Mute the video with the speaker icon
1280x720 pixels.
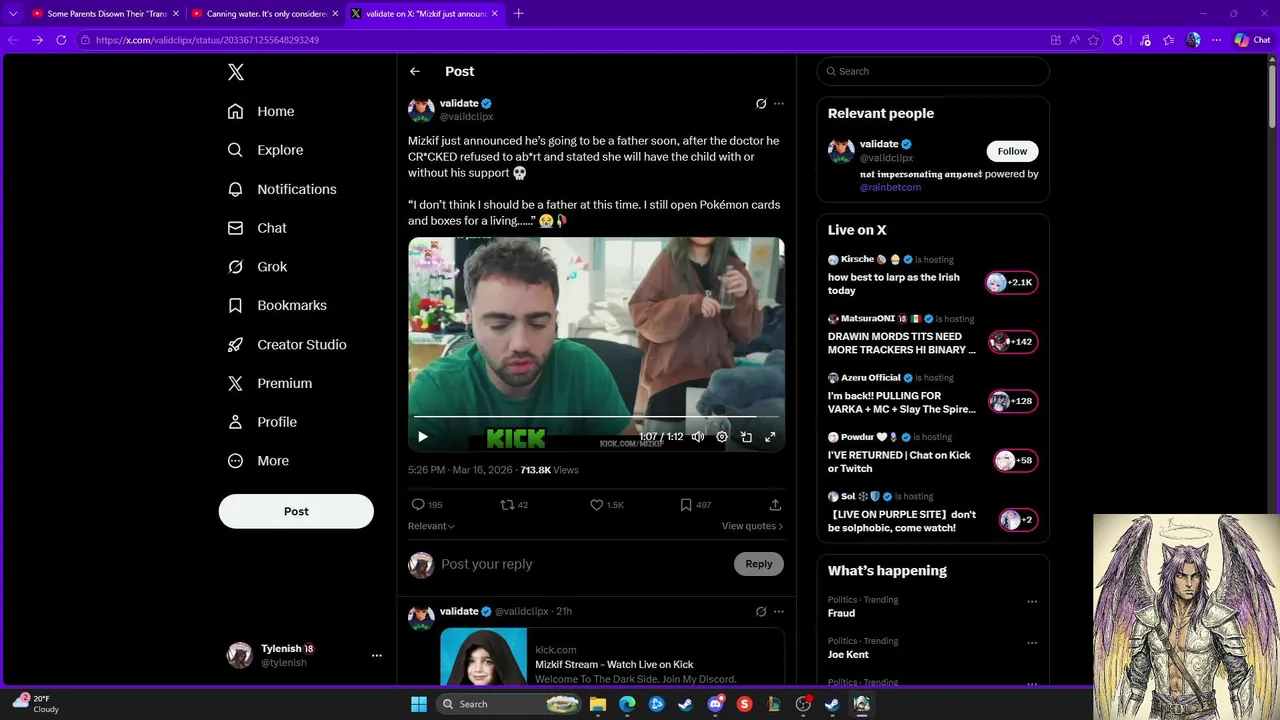[698, 437]
